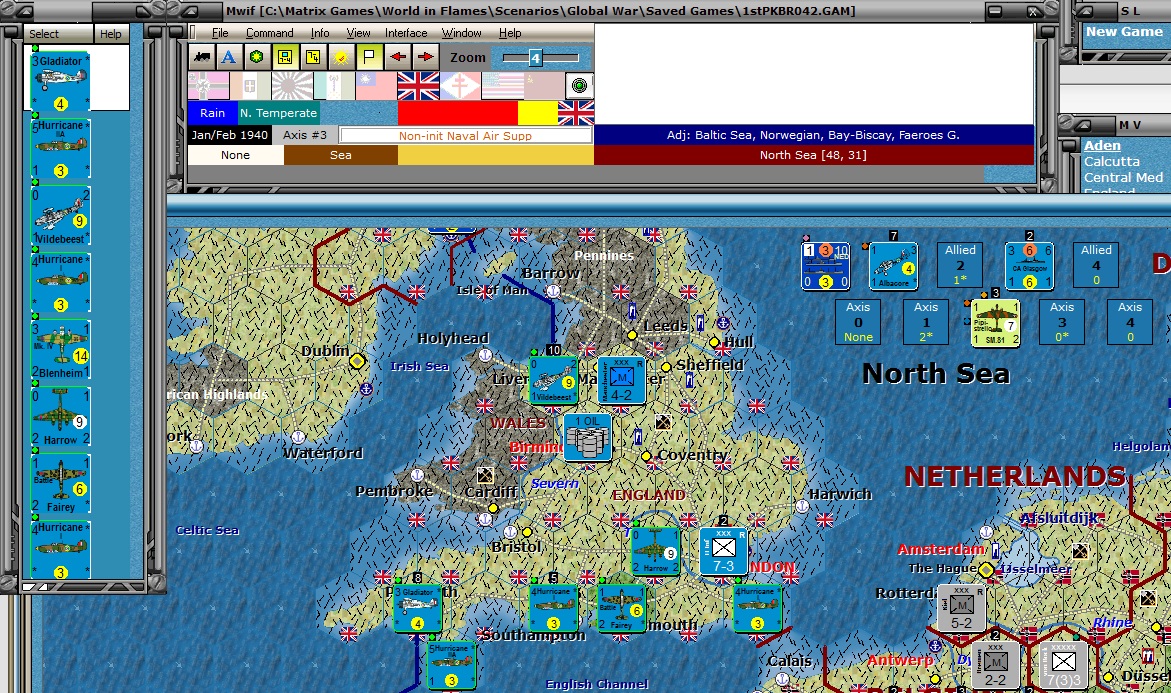Select the Italian flag in flag row
Screen dimensions: 1171x693
click(x=250, y=86)
